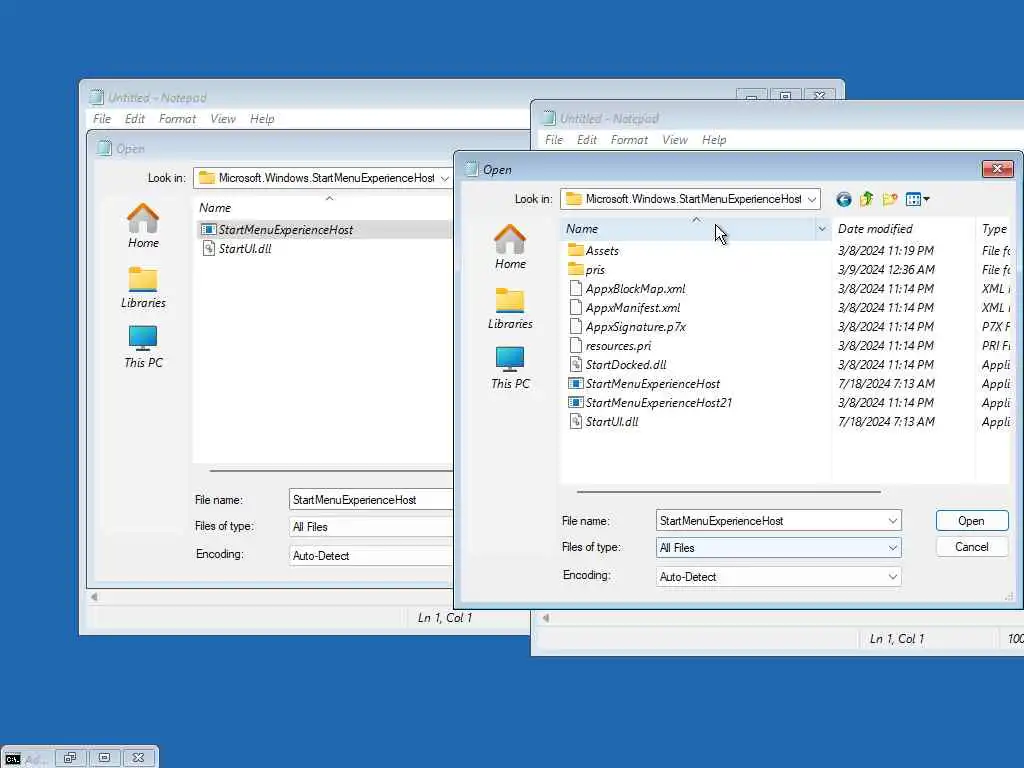Click the Back arrow icon in the Open dialog toolbar
This screenshot has width=1024, height=768.
(843, 199)
